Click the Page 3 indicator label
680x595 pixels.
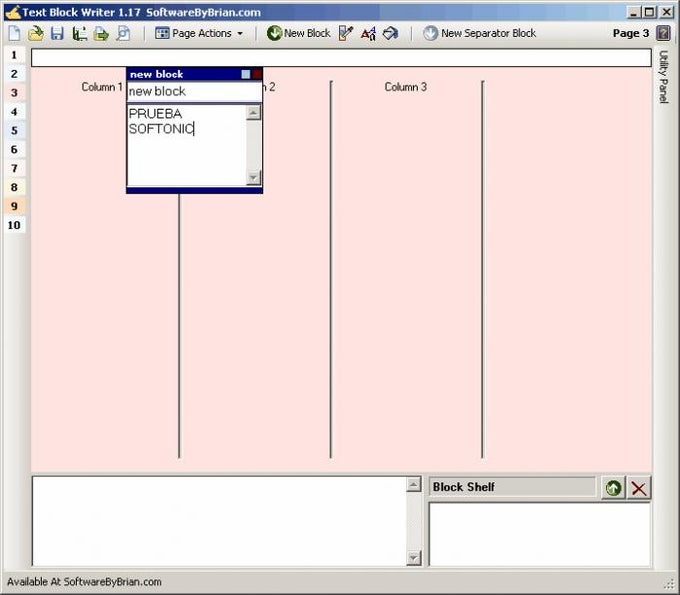coord(631,33)
